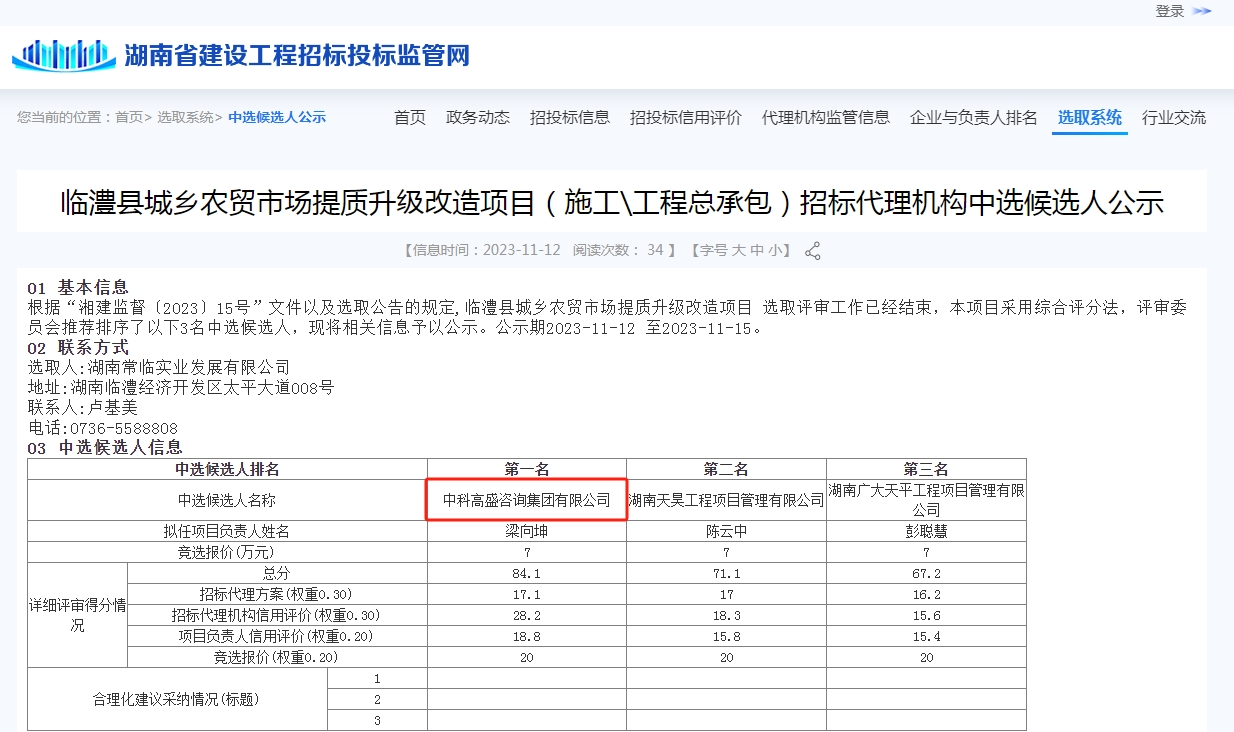Click contact name 卢基美 line

[x=83, y=408]
